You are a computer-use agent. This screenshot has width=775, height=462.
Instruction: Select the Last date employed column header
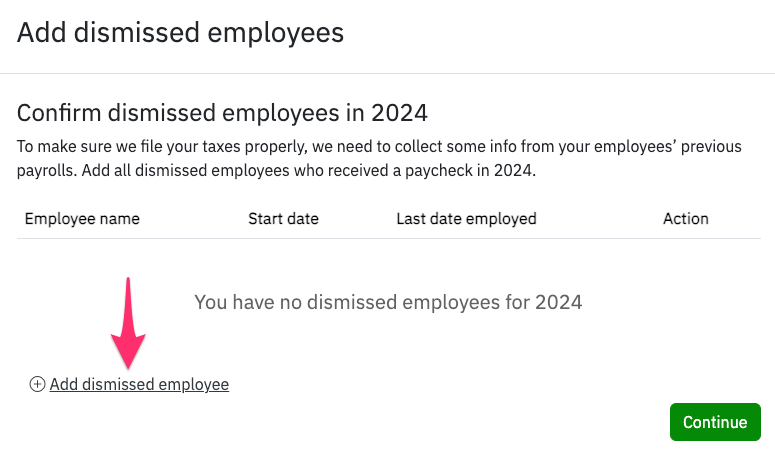pos(466,218)
